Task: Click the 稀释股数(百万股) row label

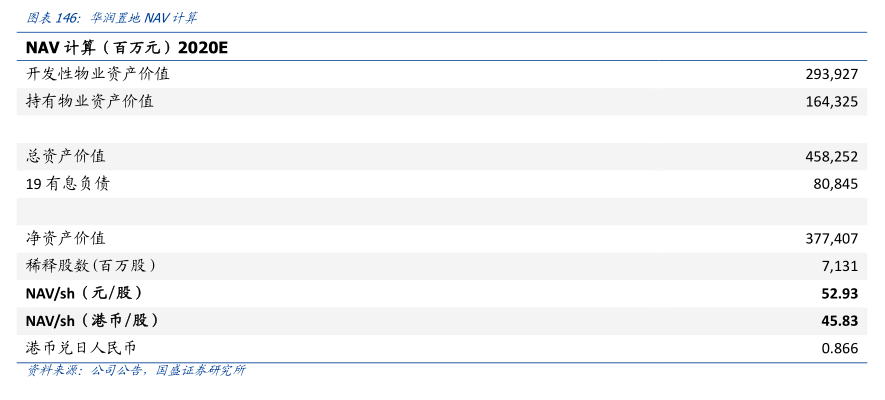Action: pyautogui.click(x=90, y=265)
